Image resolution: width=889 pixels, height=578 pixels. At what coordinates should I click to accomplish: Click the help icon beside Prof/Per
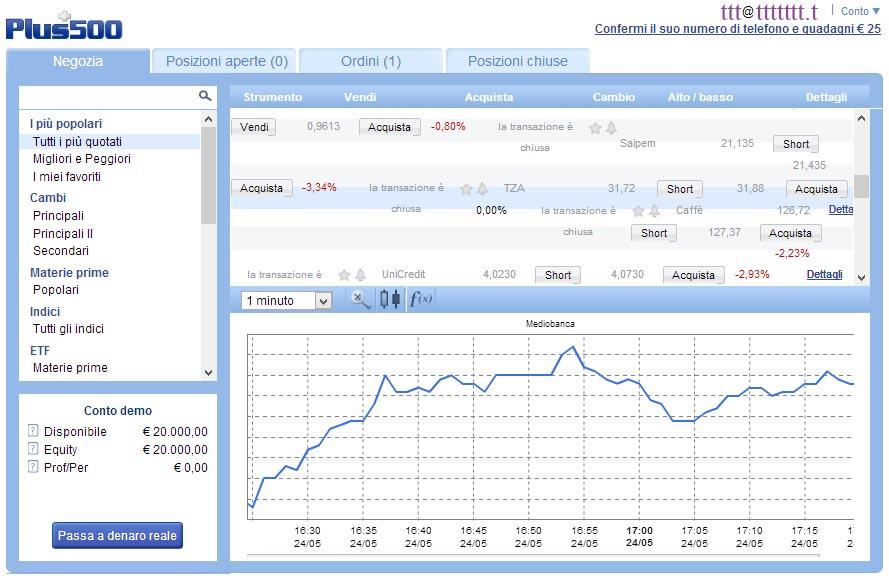[33, 467]
